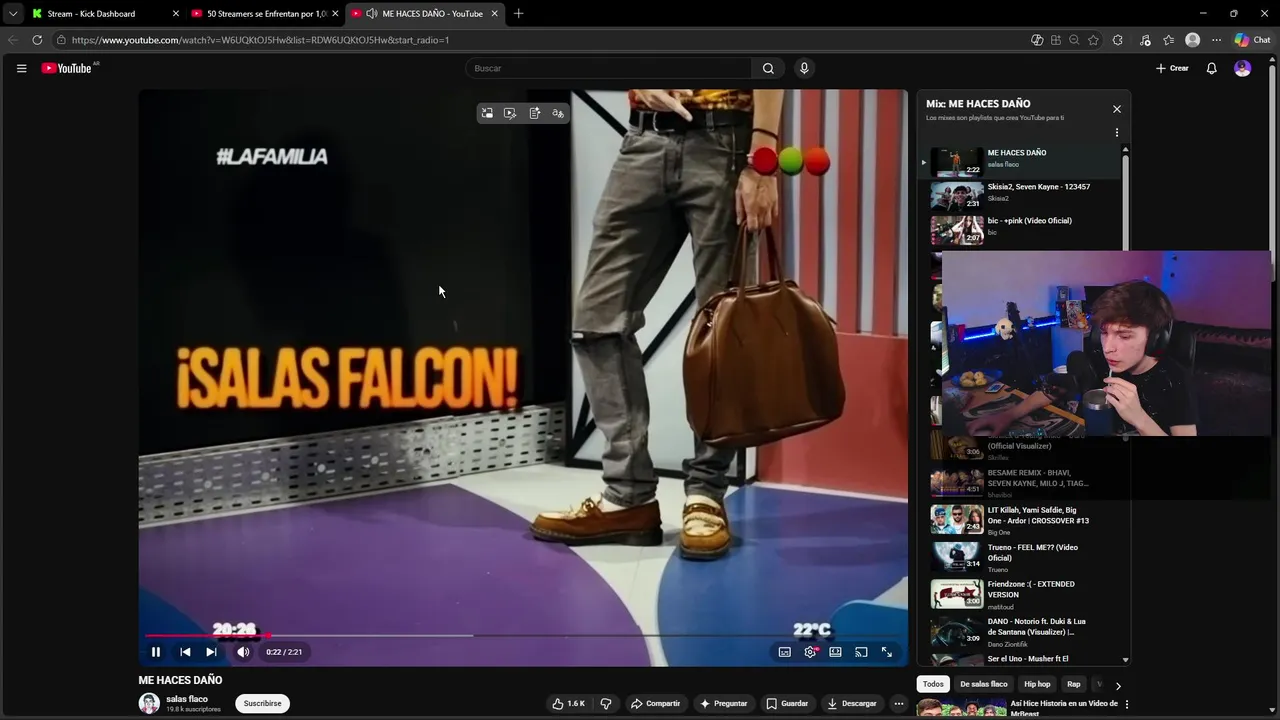This screenshot has width=1280, height=720.
Task: Open the Mix playlist three-dot options
Action: (1117, 132)
